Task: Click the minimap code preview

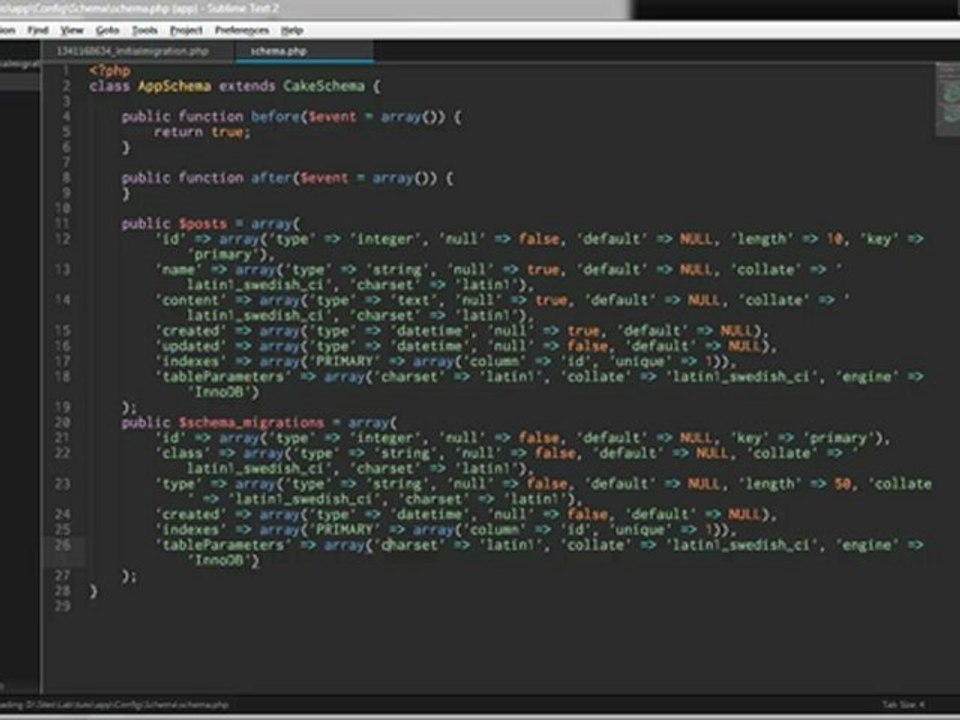Action: coord(948,101)
